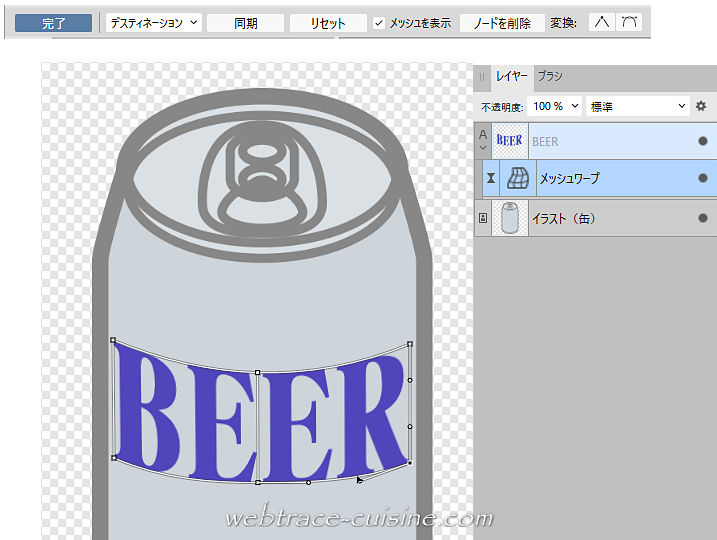The width and height of the screenshot is (717, 540).
Task: Collapse the BEER layer chevron
Action: (483, 148)
